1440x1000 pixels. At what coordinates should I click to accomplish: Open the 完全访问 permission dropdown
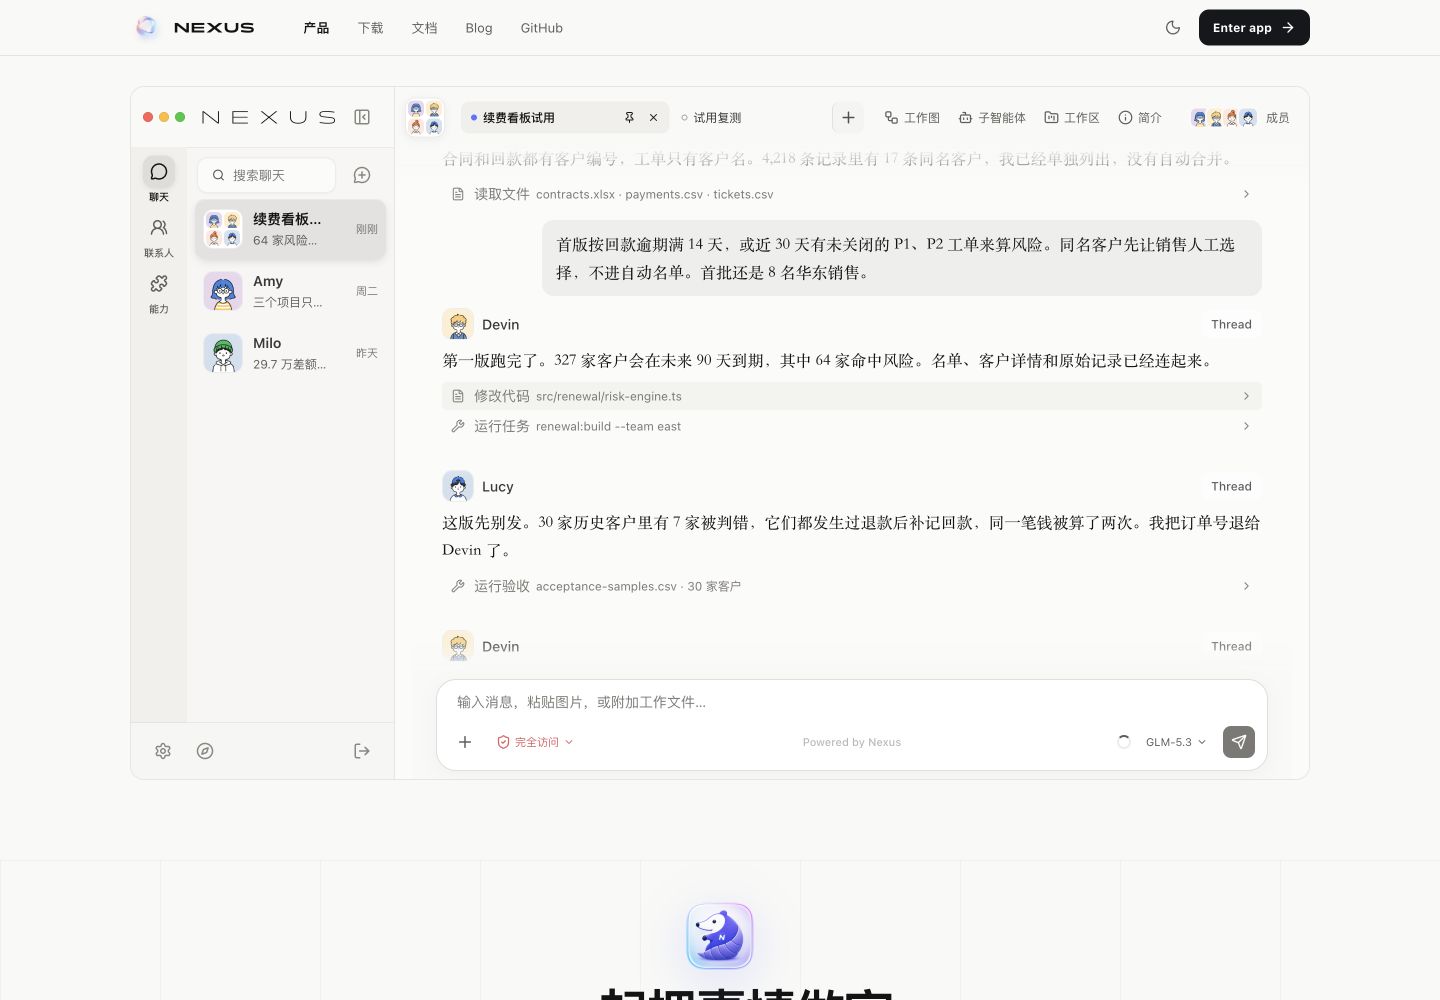(x=535, y=742)
